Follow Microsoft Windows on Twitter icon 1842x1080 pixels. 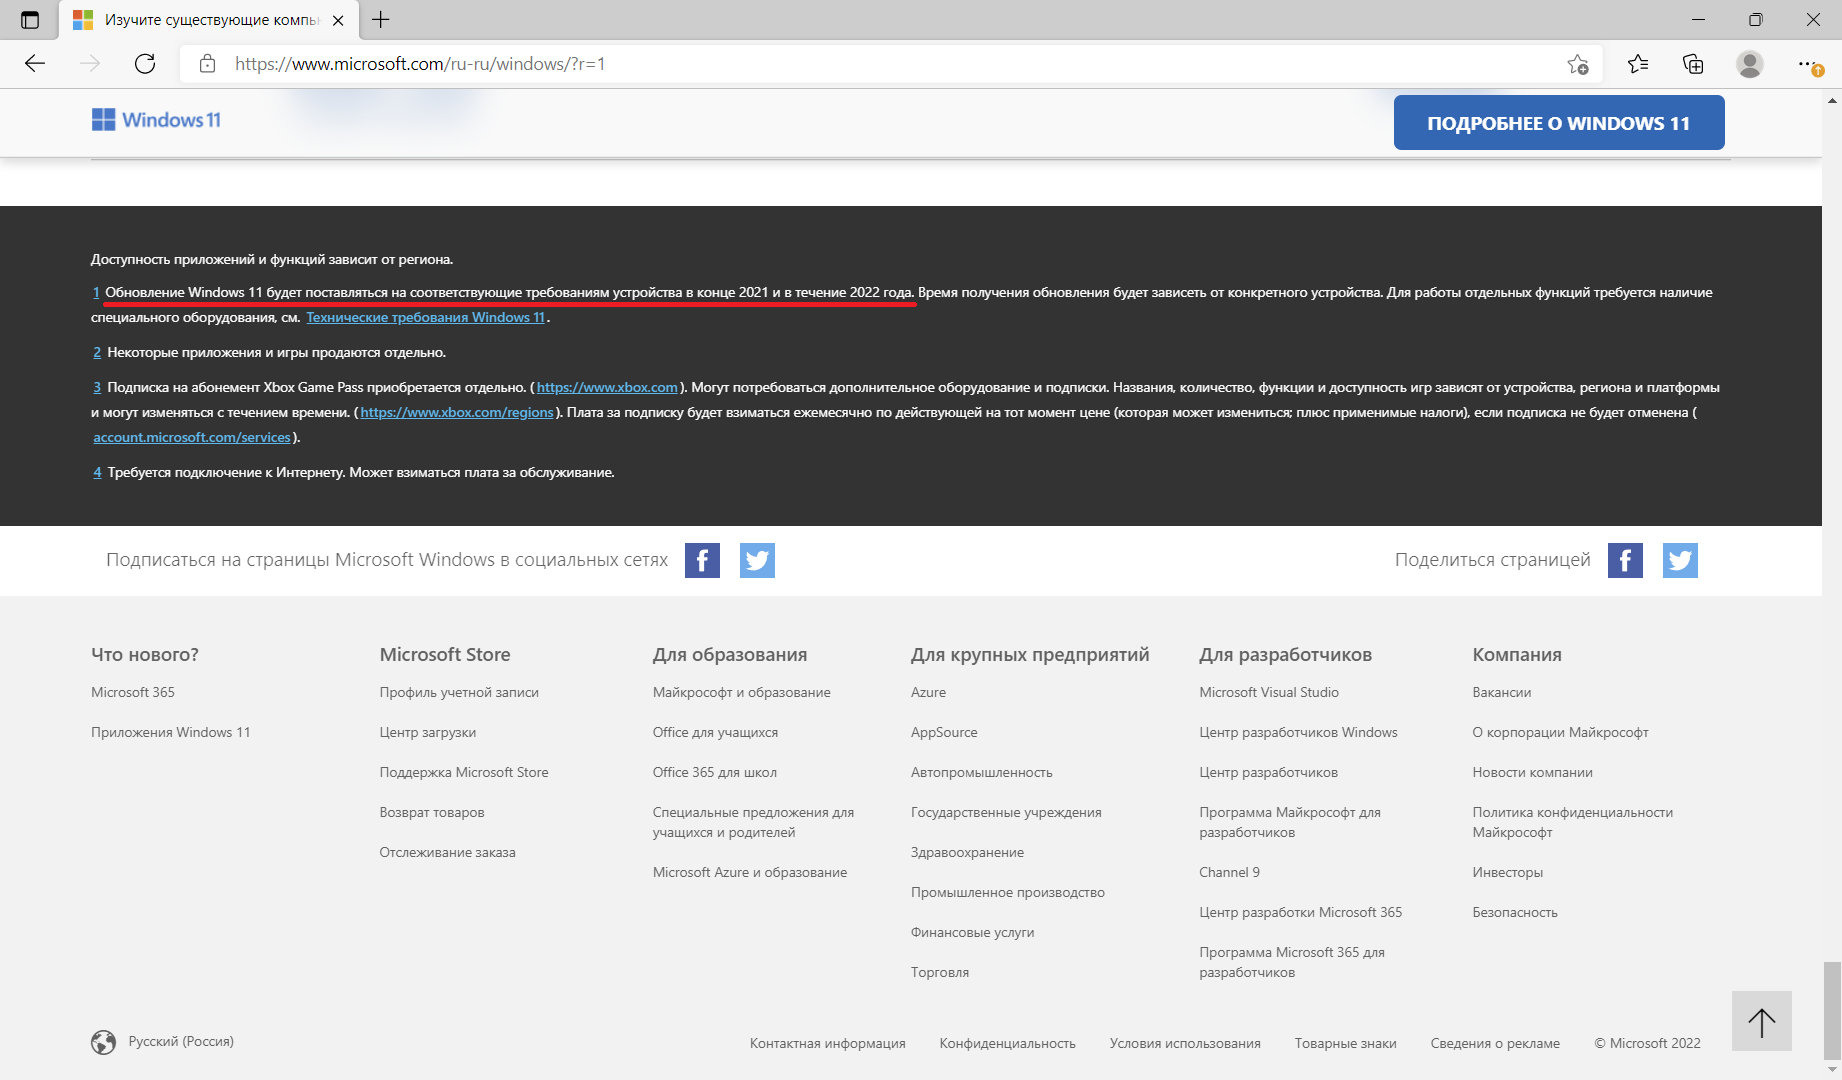(x=757, y=561)
